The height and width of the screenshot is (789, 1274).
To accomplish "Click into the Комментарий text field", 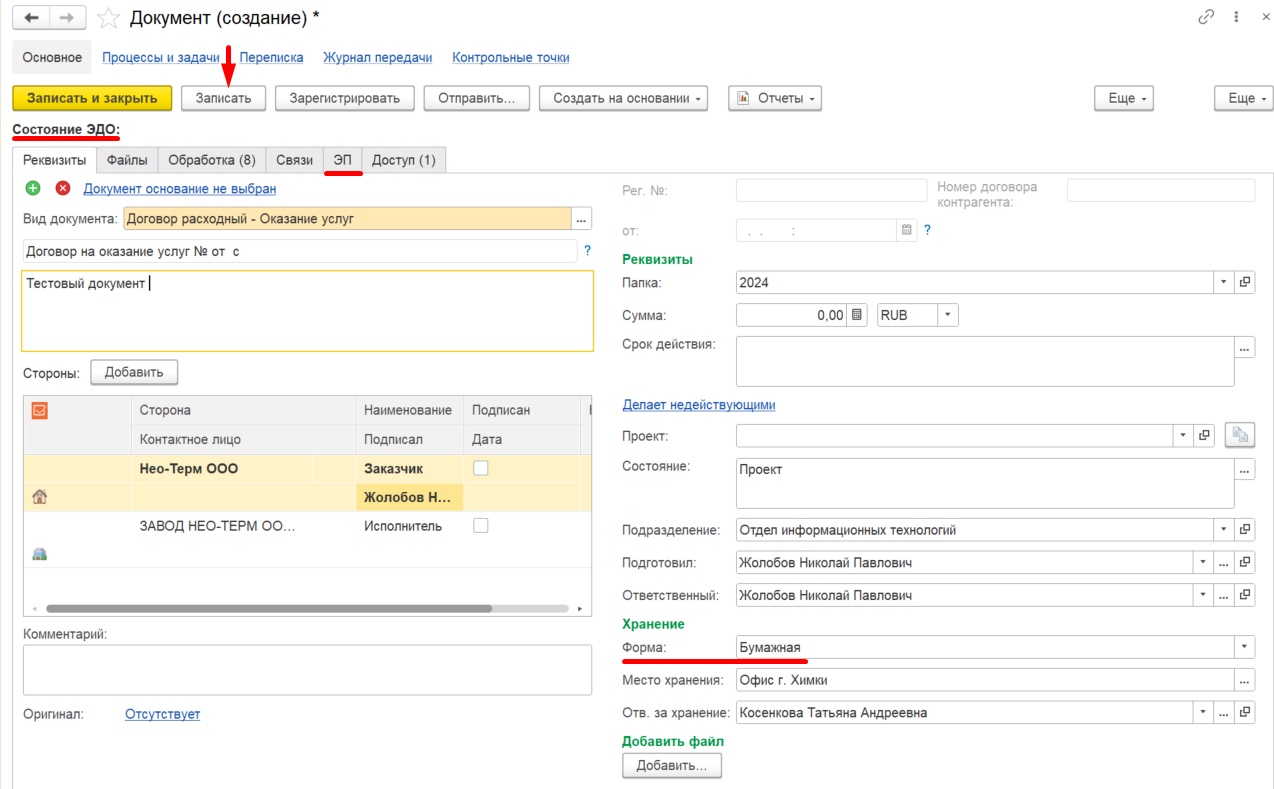I will (307, 670).
